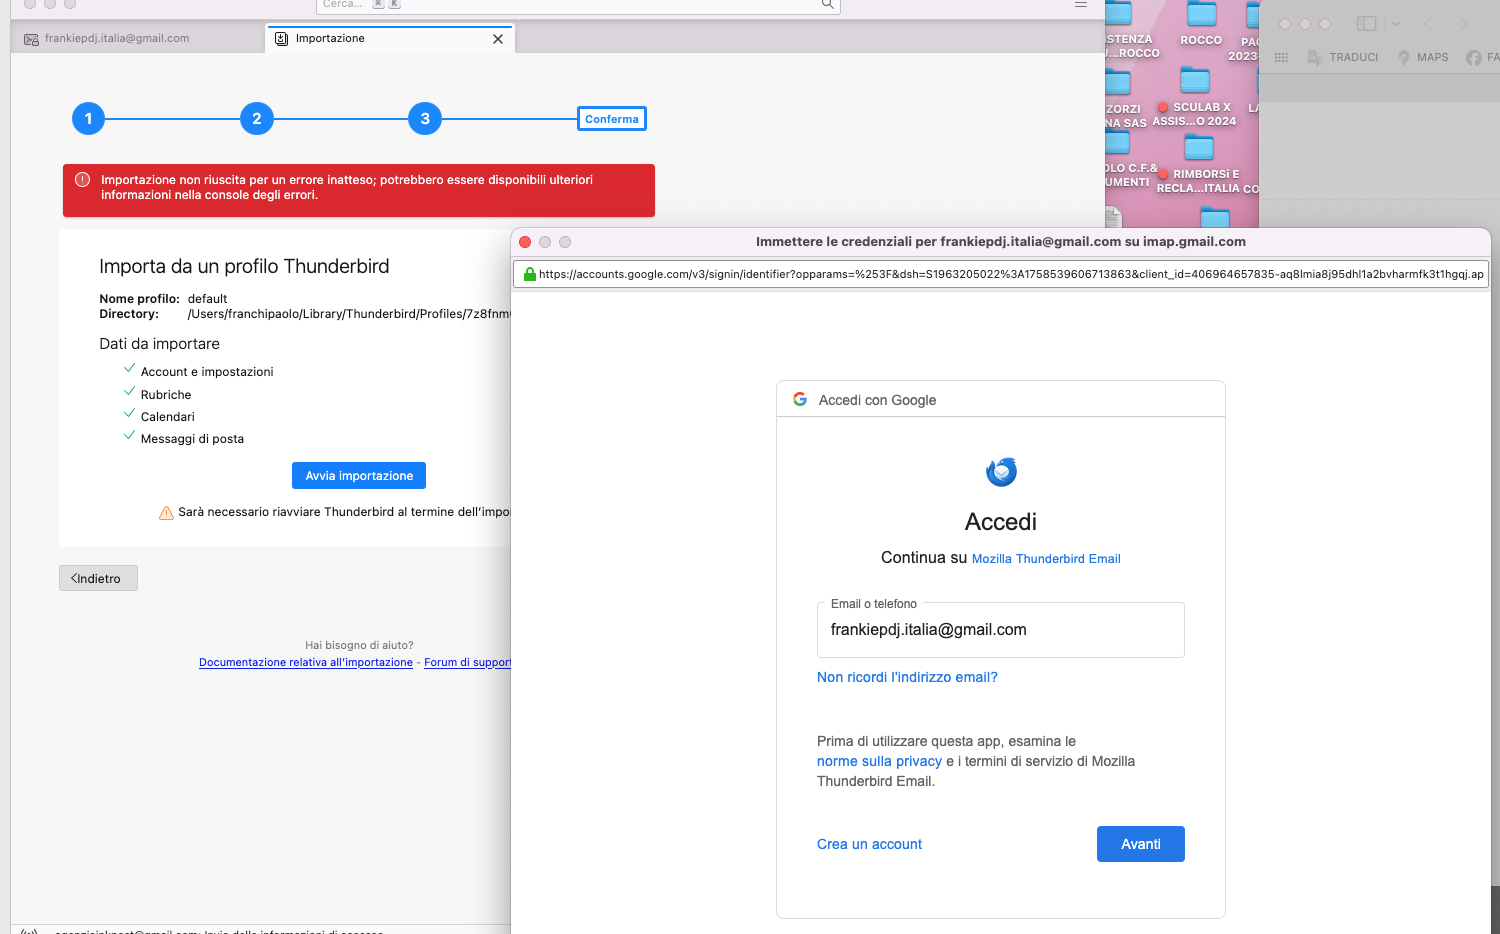Focus the Email o telefono input field
The height and width of the screenshot is (934, 1500).
[x=1001, y=630]
